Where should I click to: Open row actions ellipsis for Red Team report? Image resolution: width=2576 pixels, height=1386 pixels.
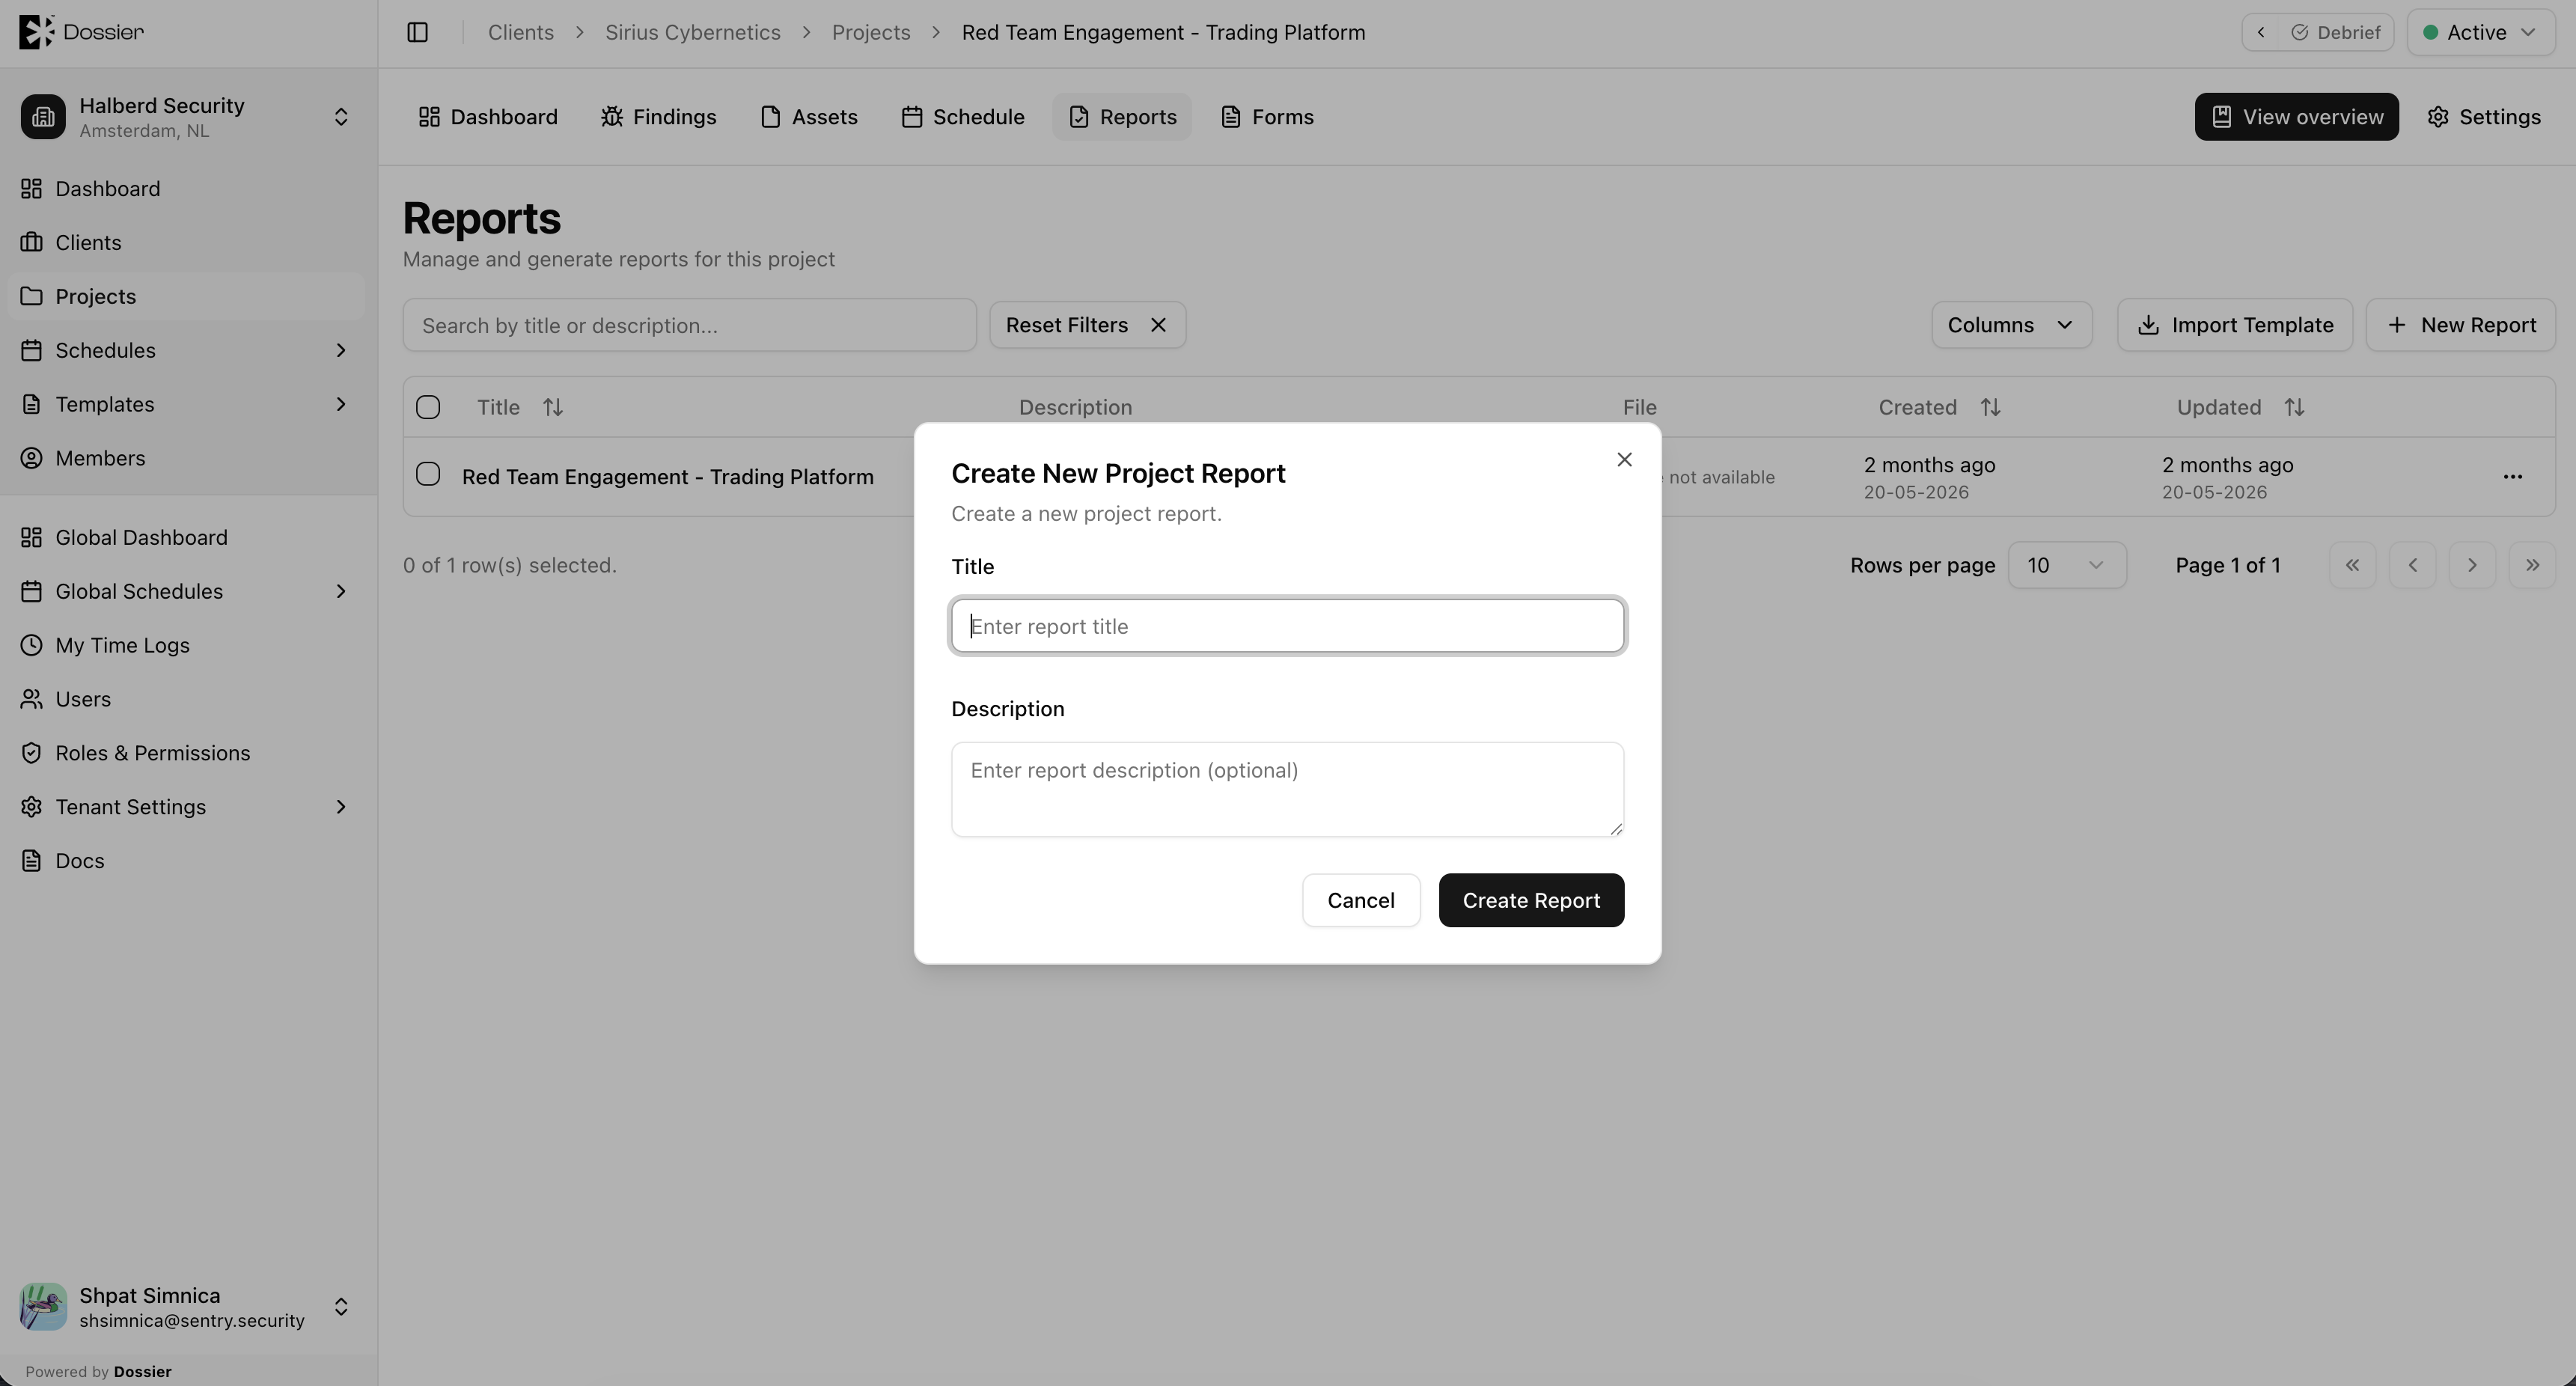[x=2512, y=477]
